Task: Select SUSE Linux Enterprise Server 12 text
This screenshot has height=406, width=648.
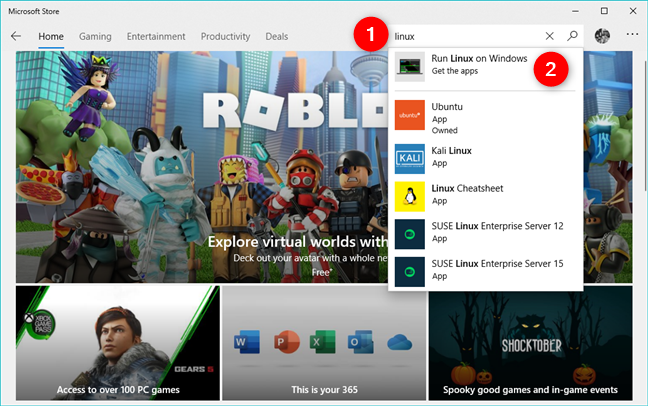Action: [497, 226]
